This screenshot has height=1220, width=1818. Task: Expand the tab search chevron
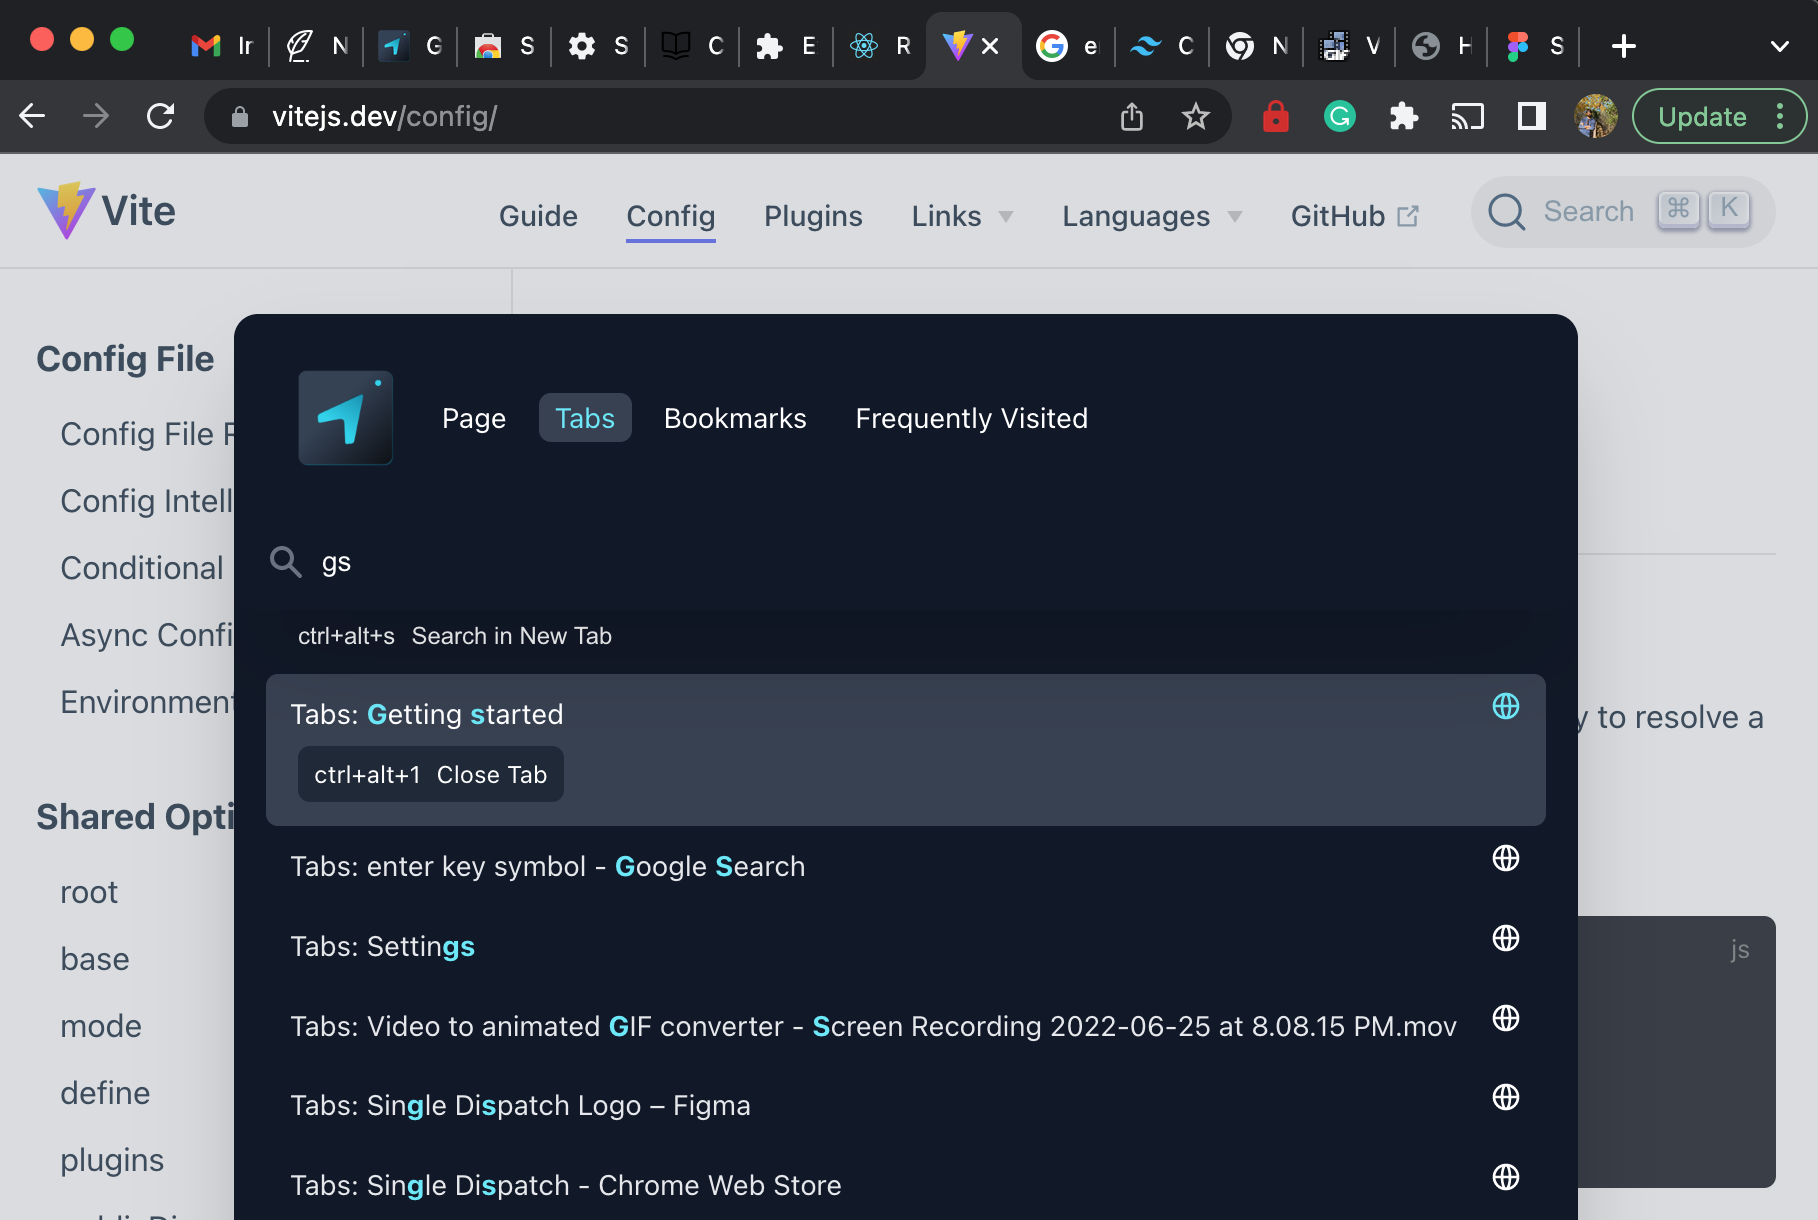pyautogui.click(x=1780, y=46)
